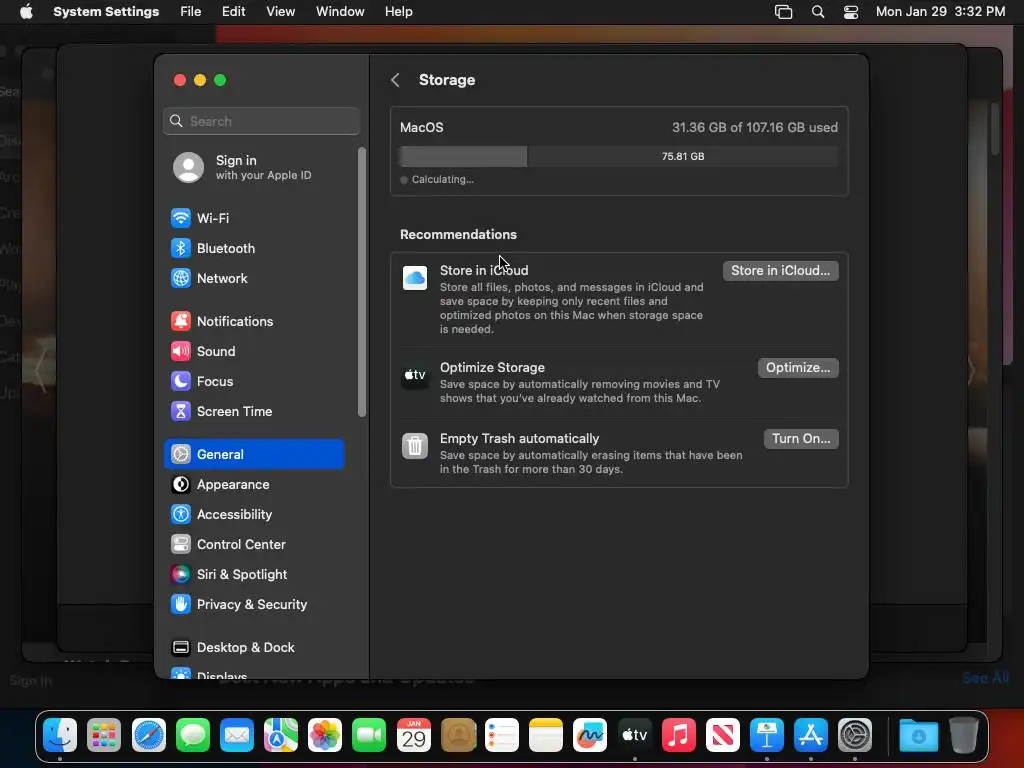Screen dimensions: 1024x768
Task: Open Music from the Dock
Action: click(x=679, y=736)
